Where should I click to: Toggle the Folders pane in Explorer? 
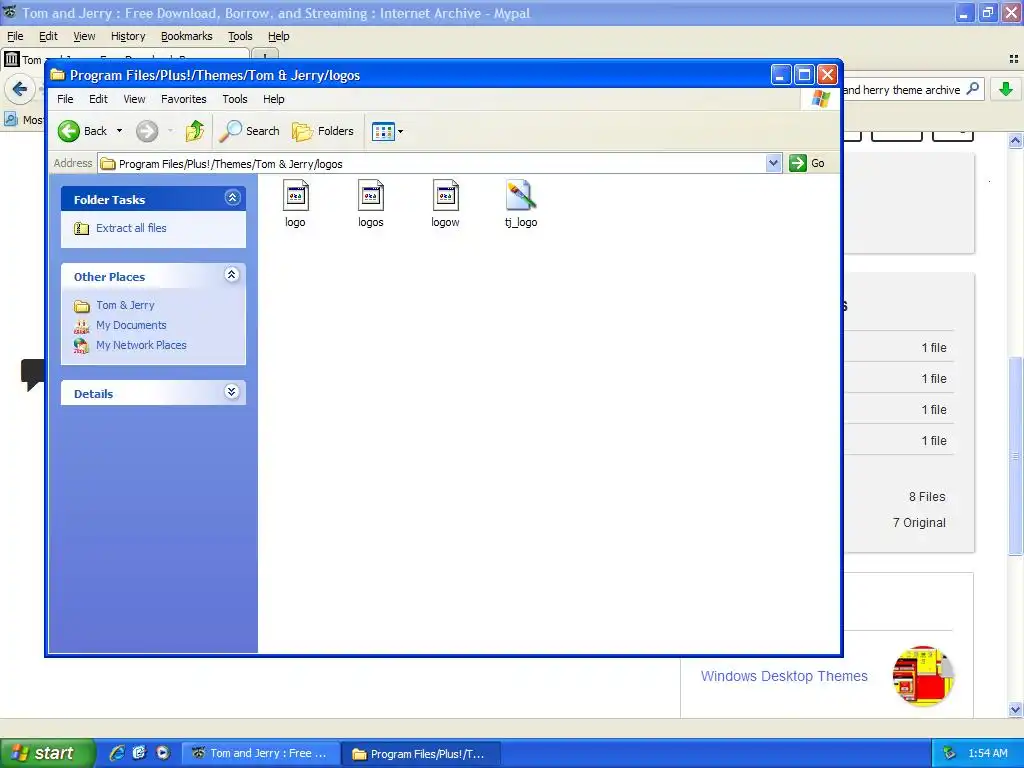click(x=323, y=131)
